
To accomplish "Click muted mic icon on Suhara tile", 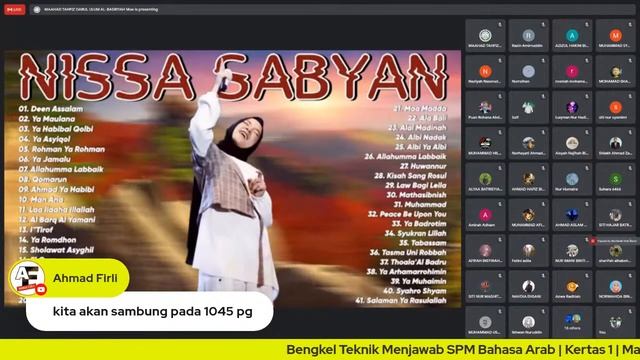I will tap(630, 168).
